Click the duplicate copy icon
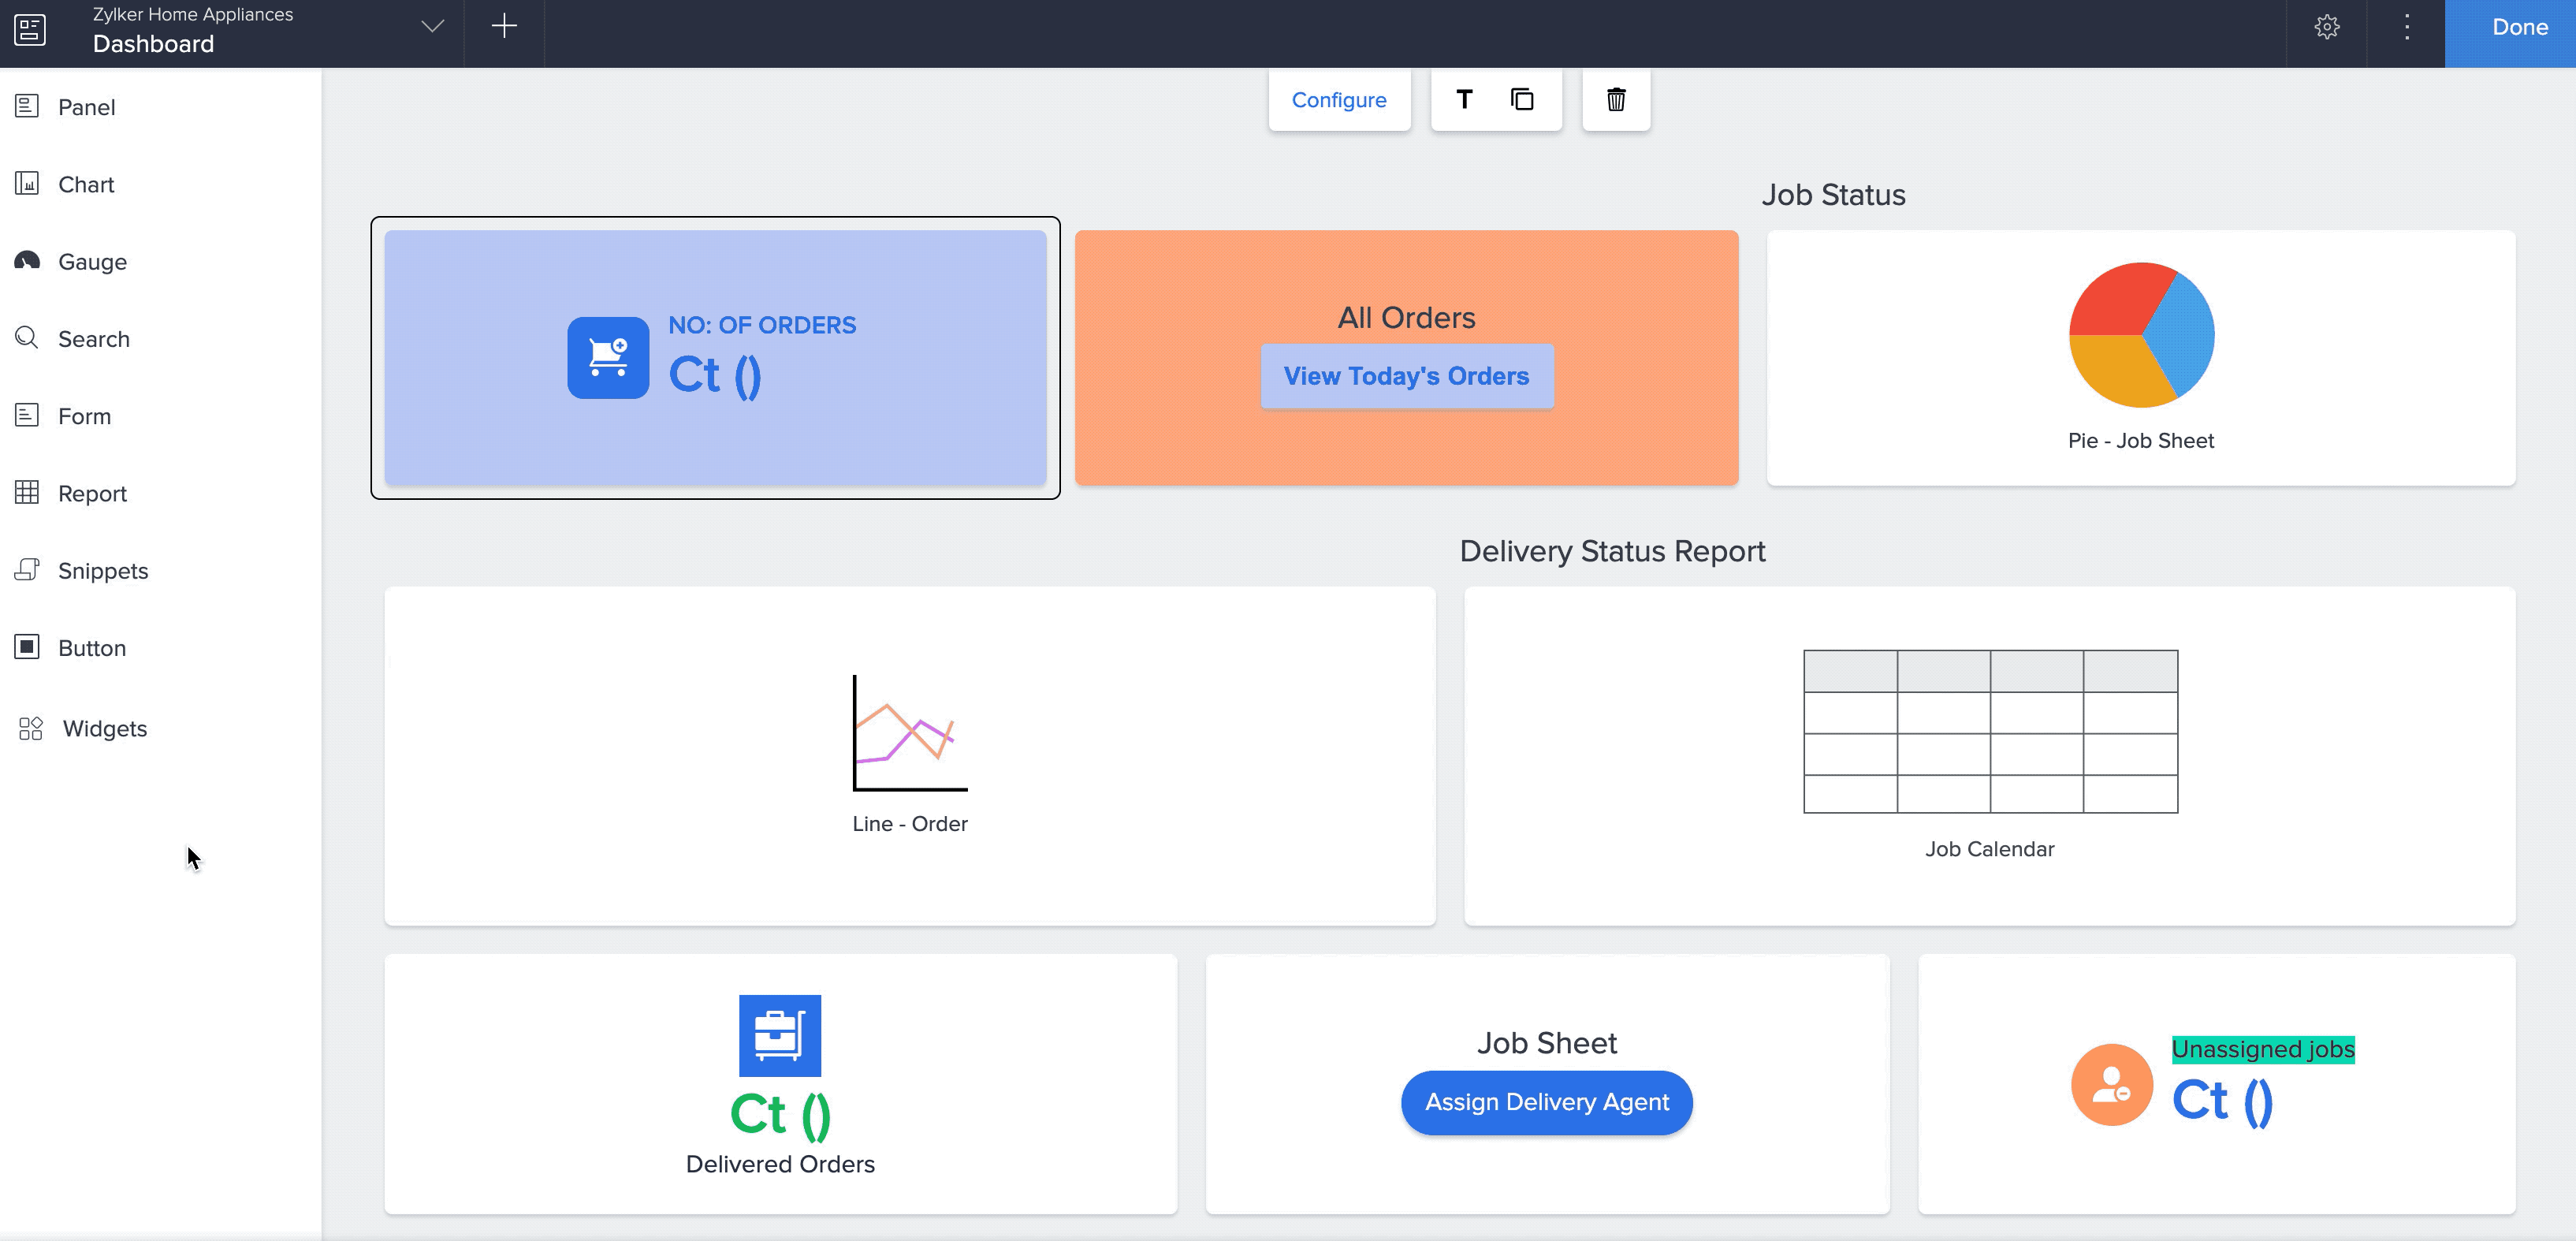 point(1521,99)
